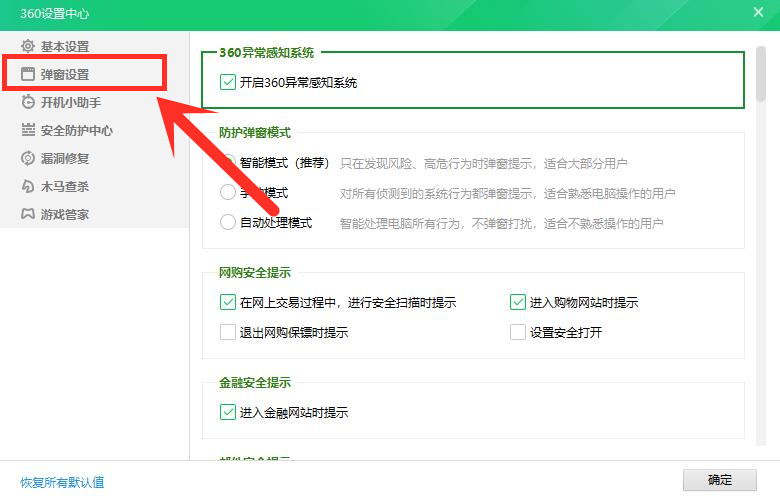Click the 确定 button
The width and height of the screenshot is (780, 500).
pos(719,480)
